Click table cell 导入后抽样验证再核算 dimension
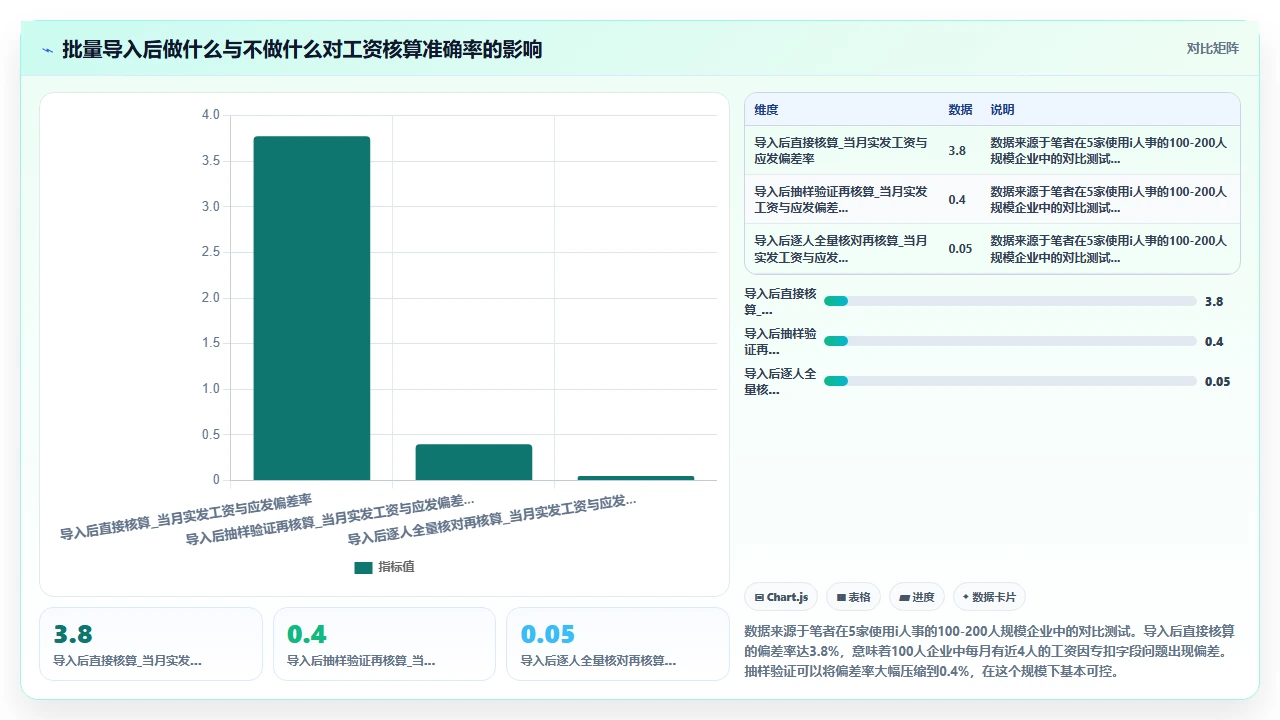1280x720 pixels. [841, 200]
